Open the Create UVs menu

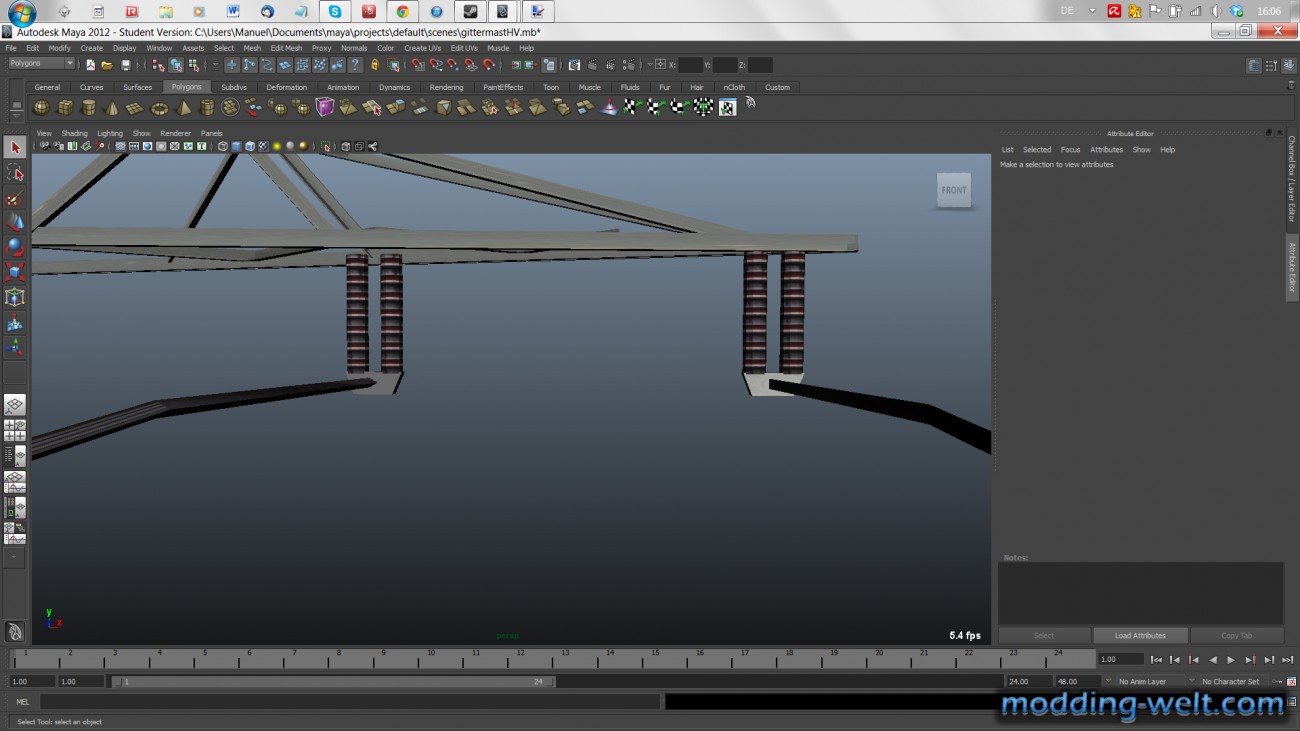[422, 48]
